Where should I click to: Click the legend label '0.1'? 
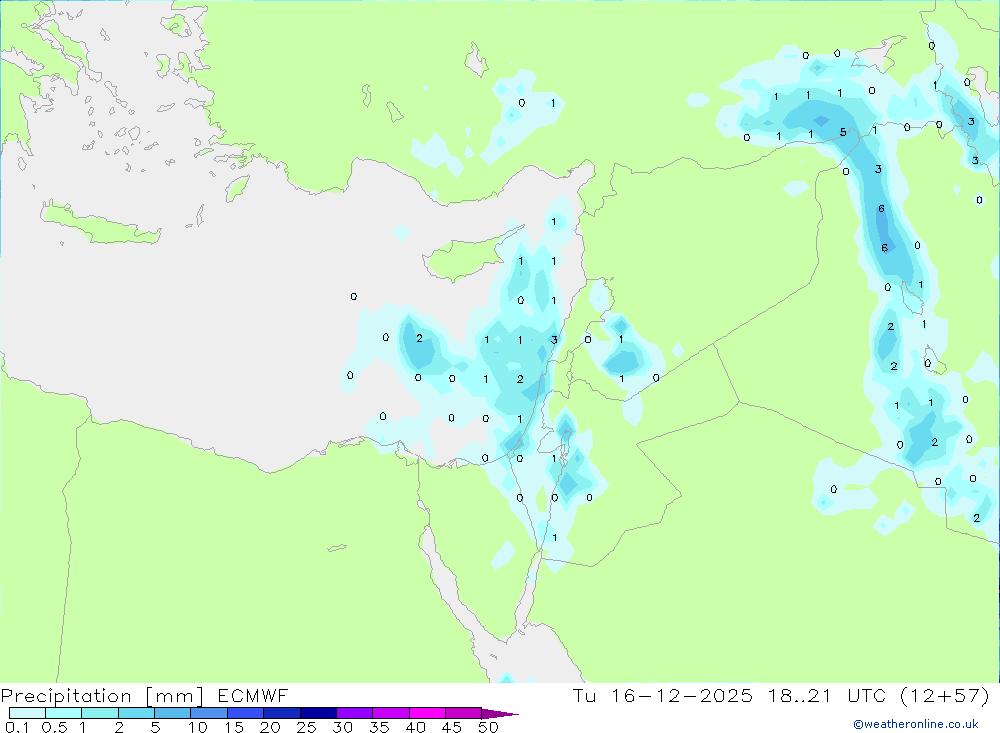(x=17, y=727)
